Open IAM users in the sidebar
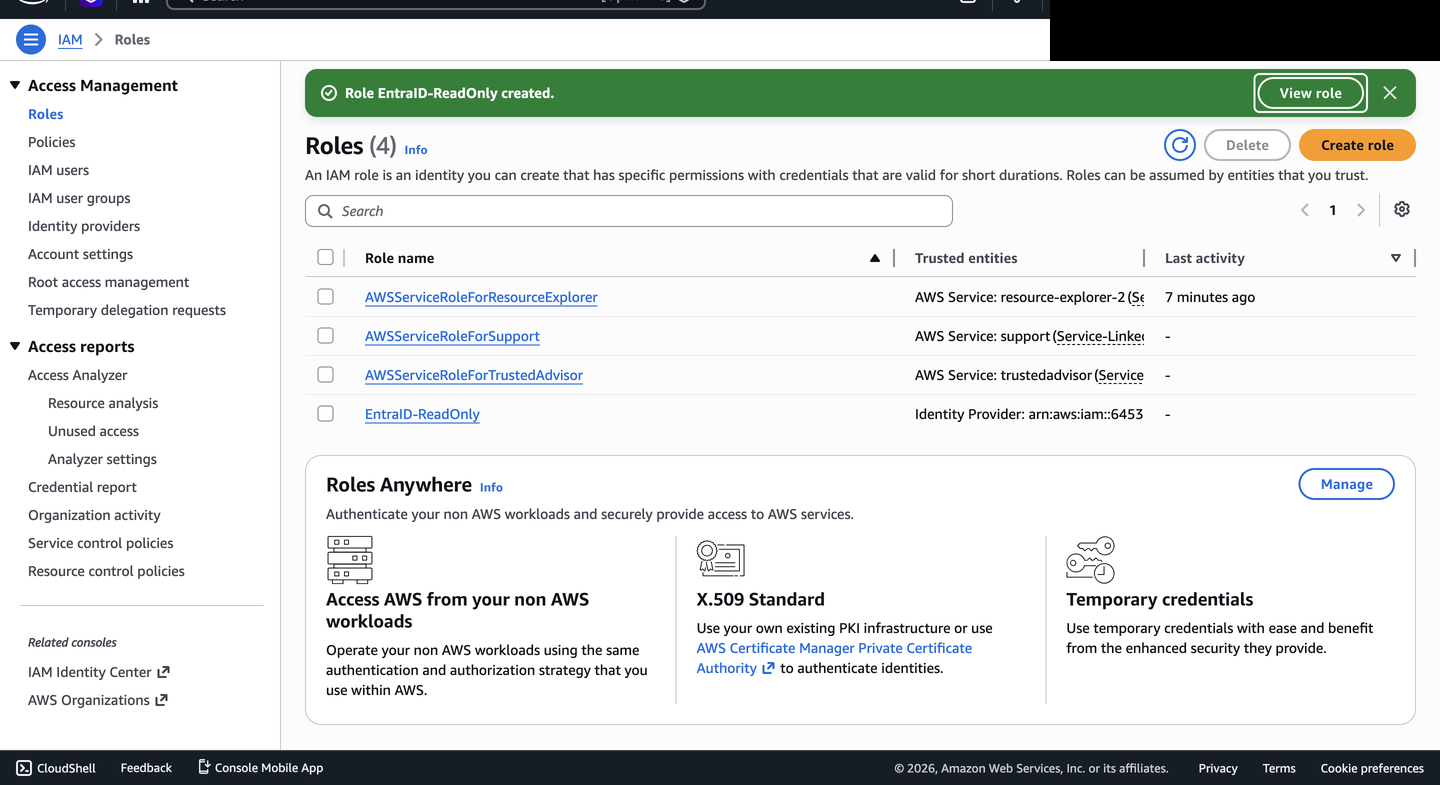Viewport: 1440px width, 785px height. 58,170
